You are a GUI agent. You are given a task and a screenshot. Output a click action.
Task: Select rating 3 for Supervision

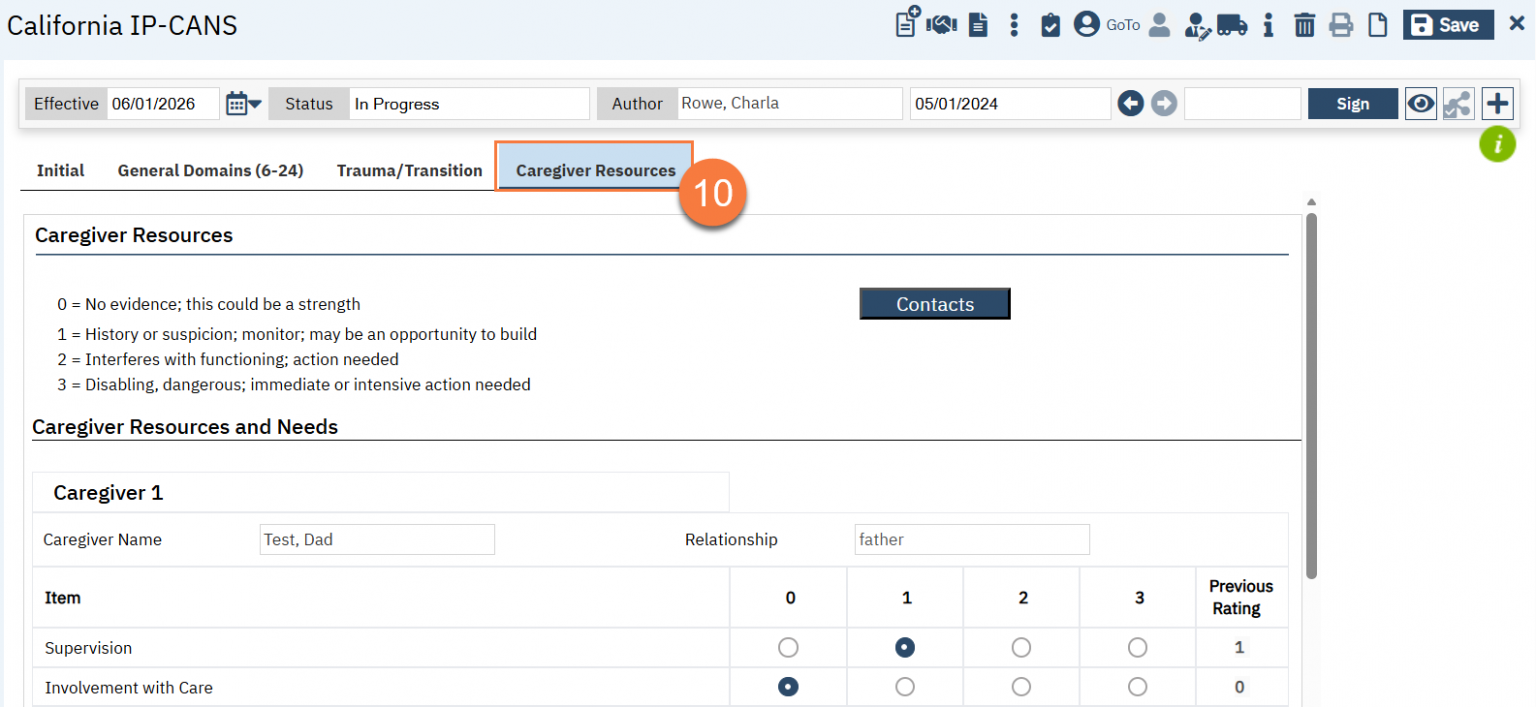[x=1137, y=648]
